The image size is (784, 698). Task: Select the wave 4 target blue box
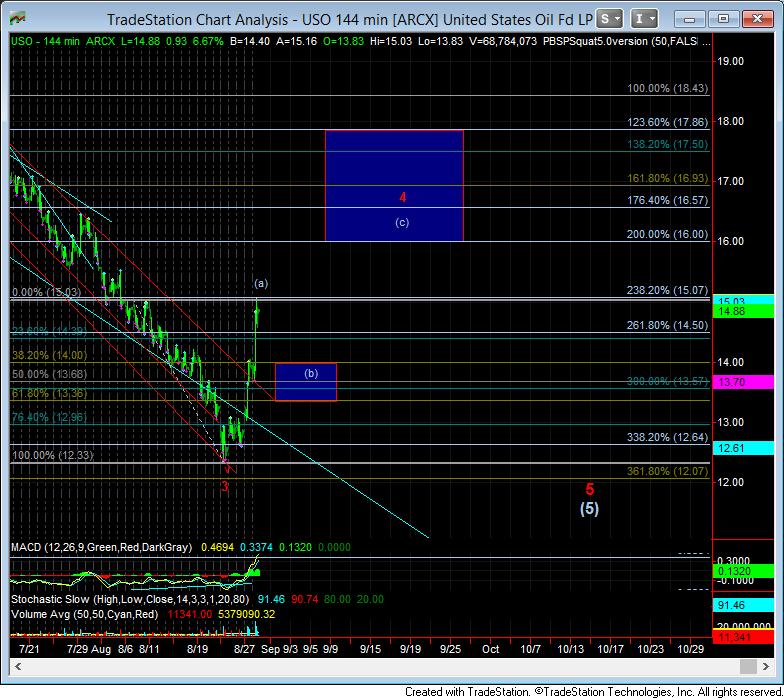tap(394, 185)
